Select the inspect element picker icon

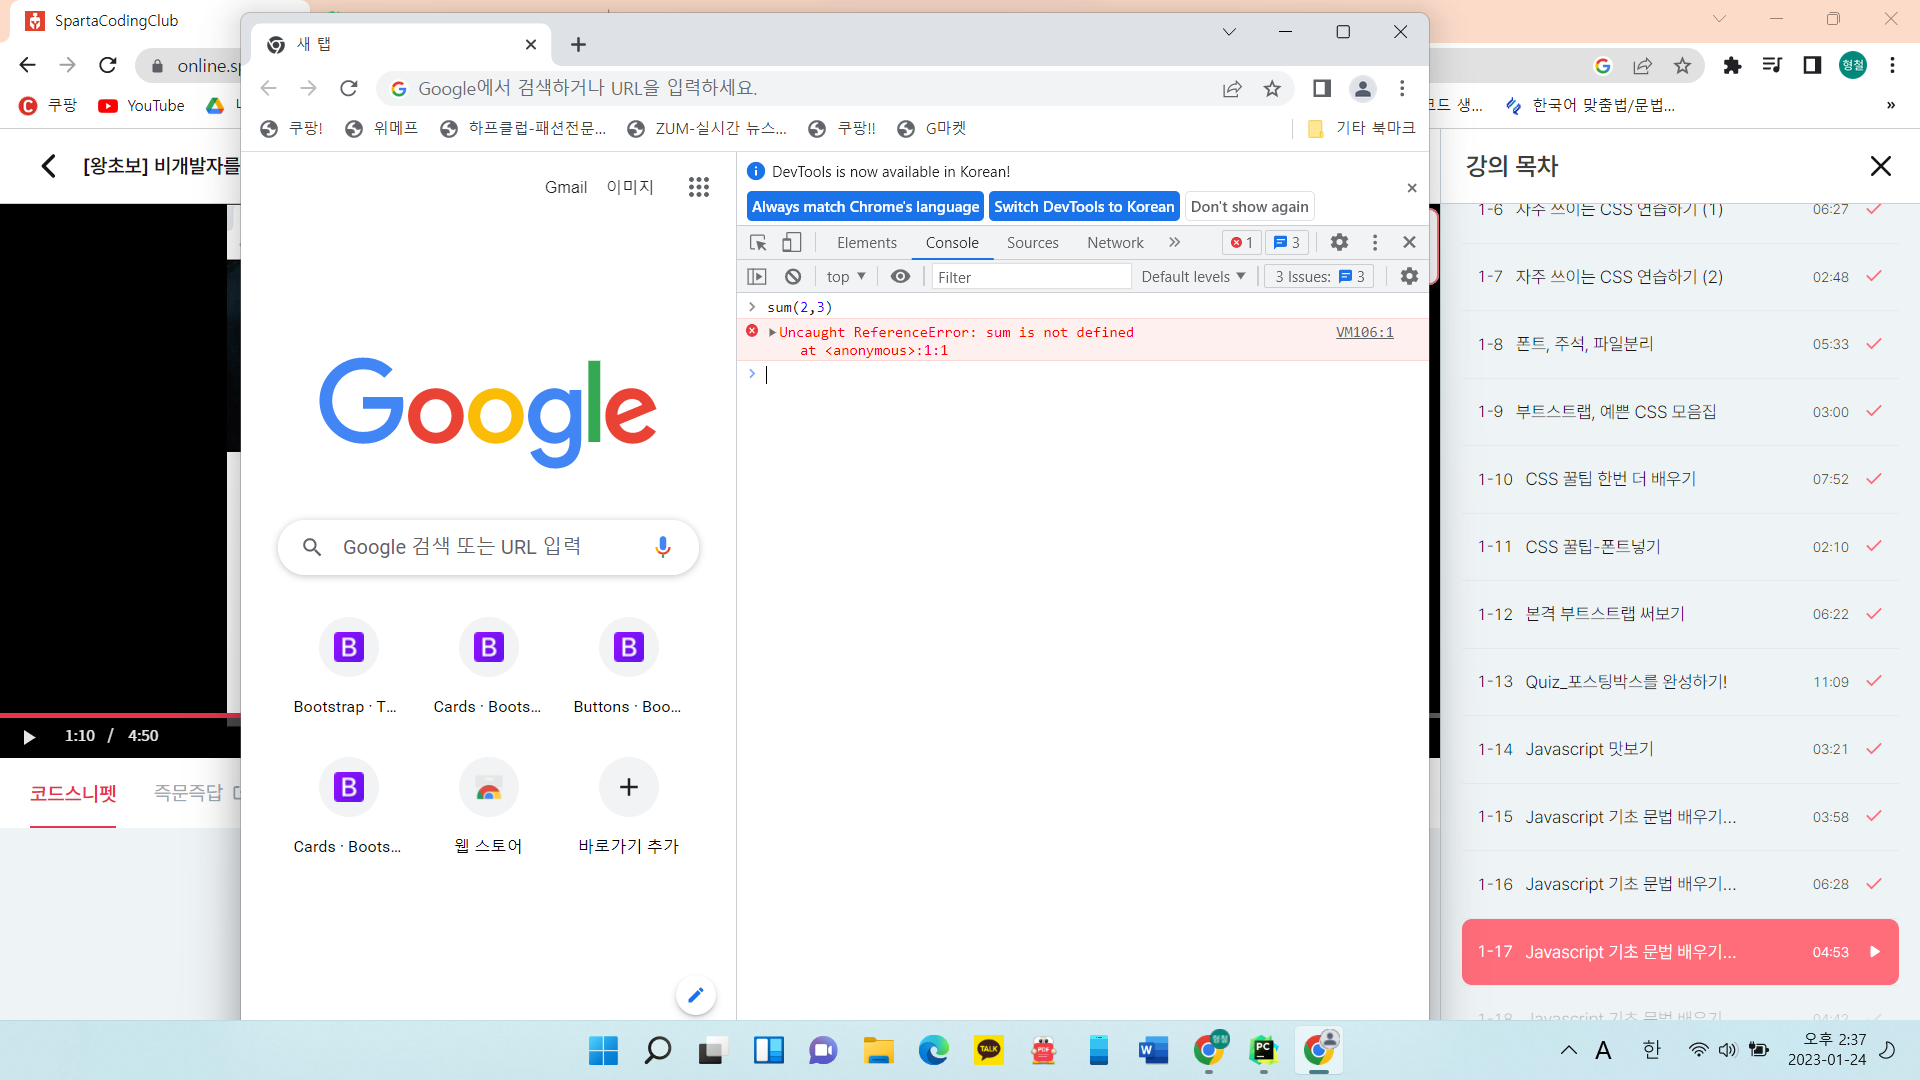[x=758, y=243]
